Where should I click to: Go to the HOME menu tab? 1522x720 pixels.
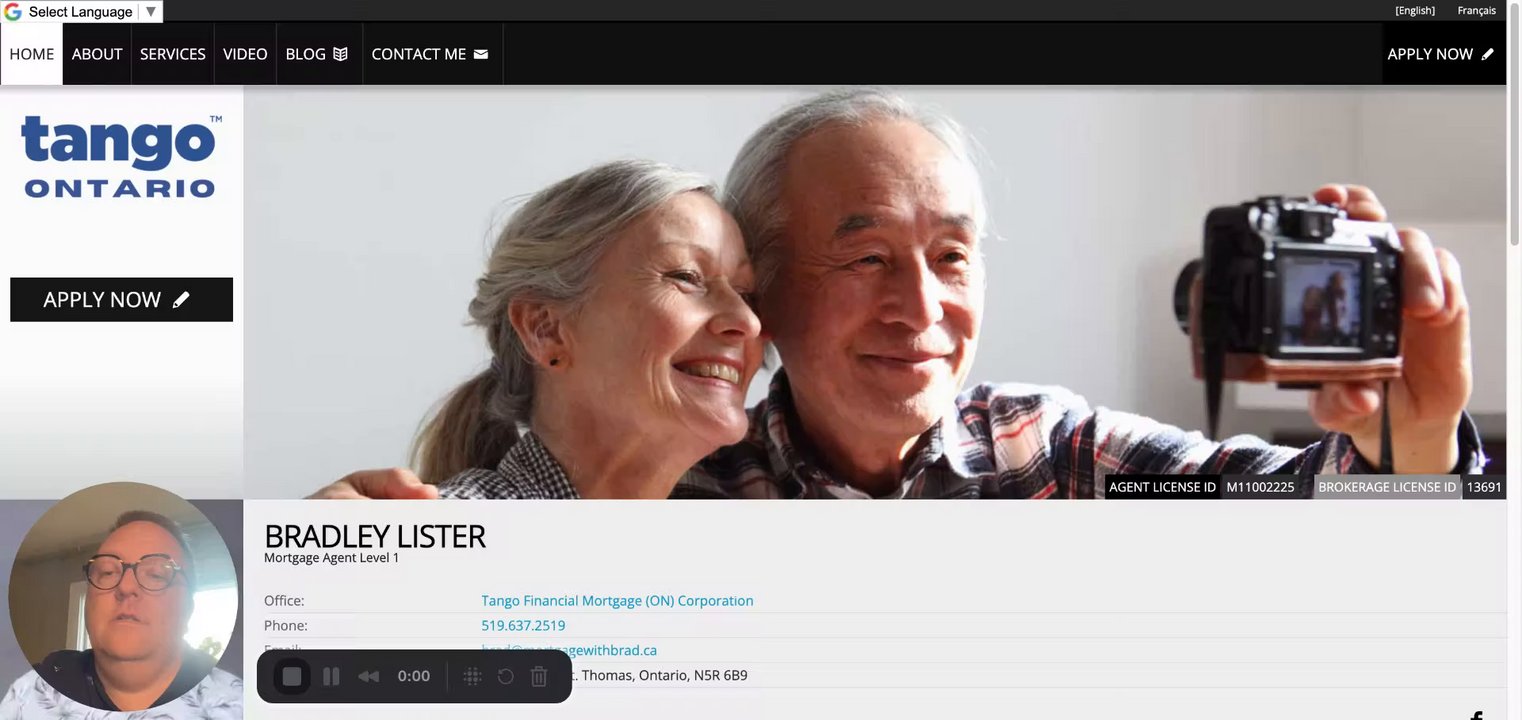[x=32, y=54]
